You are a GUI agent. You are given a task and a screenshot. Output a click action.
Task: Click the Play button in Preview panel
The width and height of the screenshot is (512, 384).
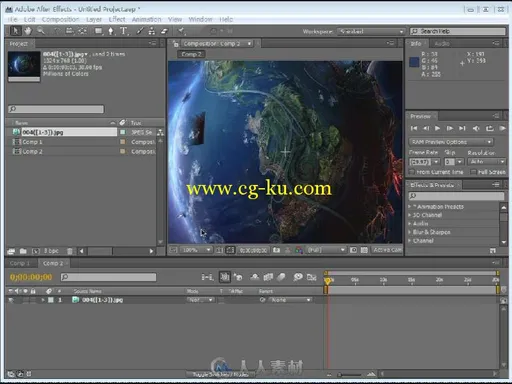[x=438, y=128]
